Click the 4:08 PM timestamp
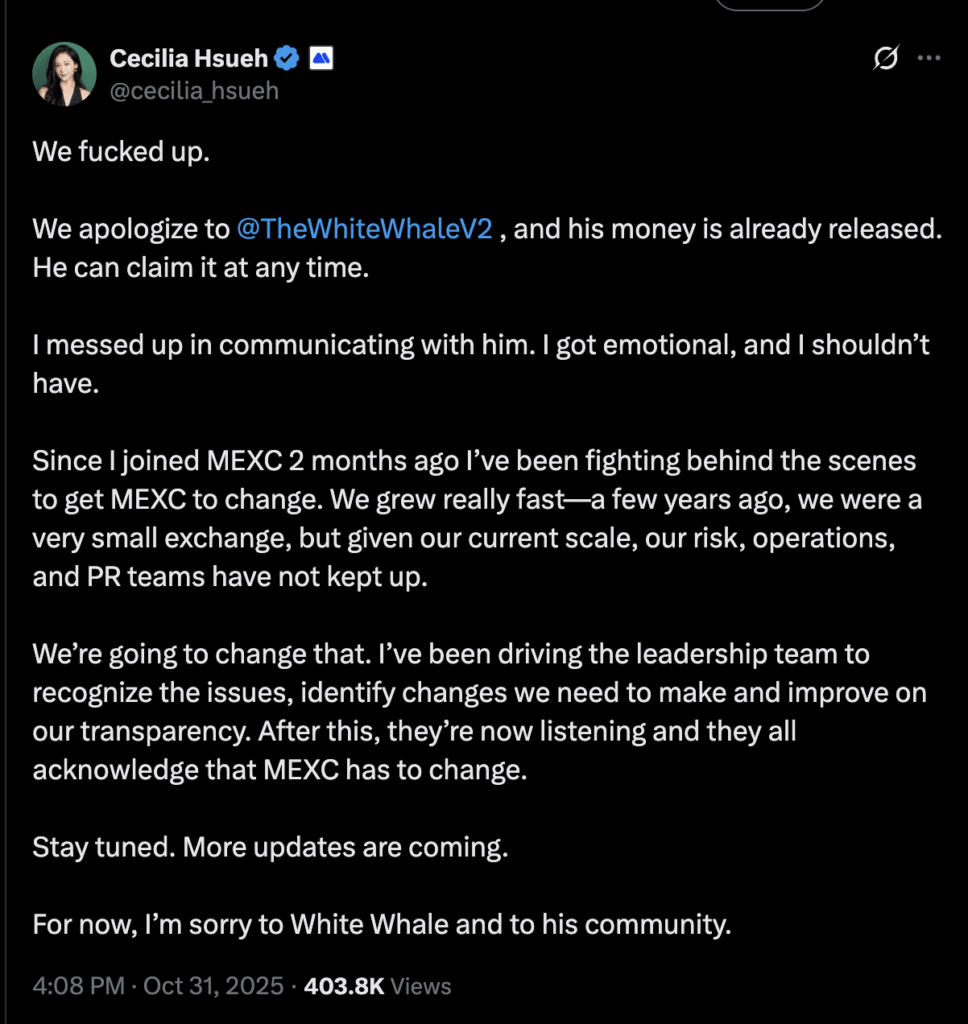Image resolution: width=968 pixels, height=1024 pixels. pyautogui.click(x=77, y=986)
